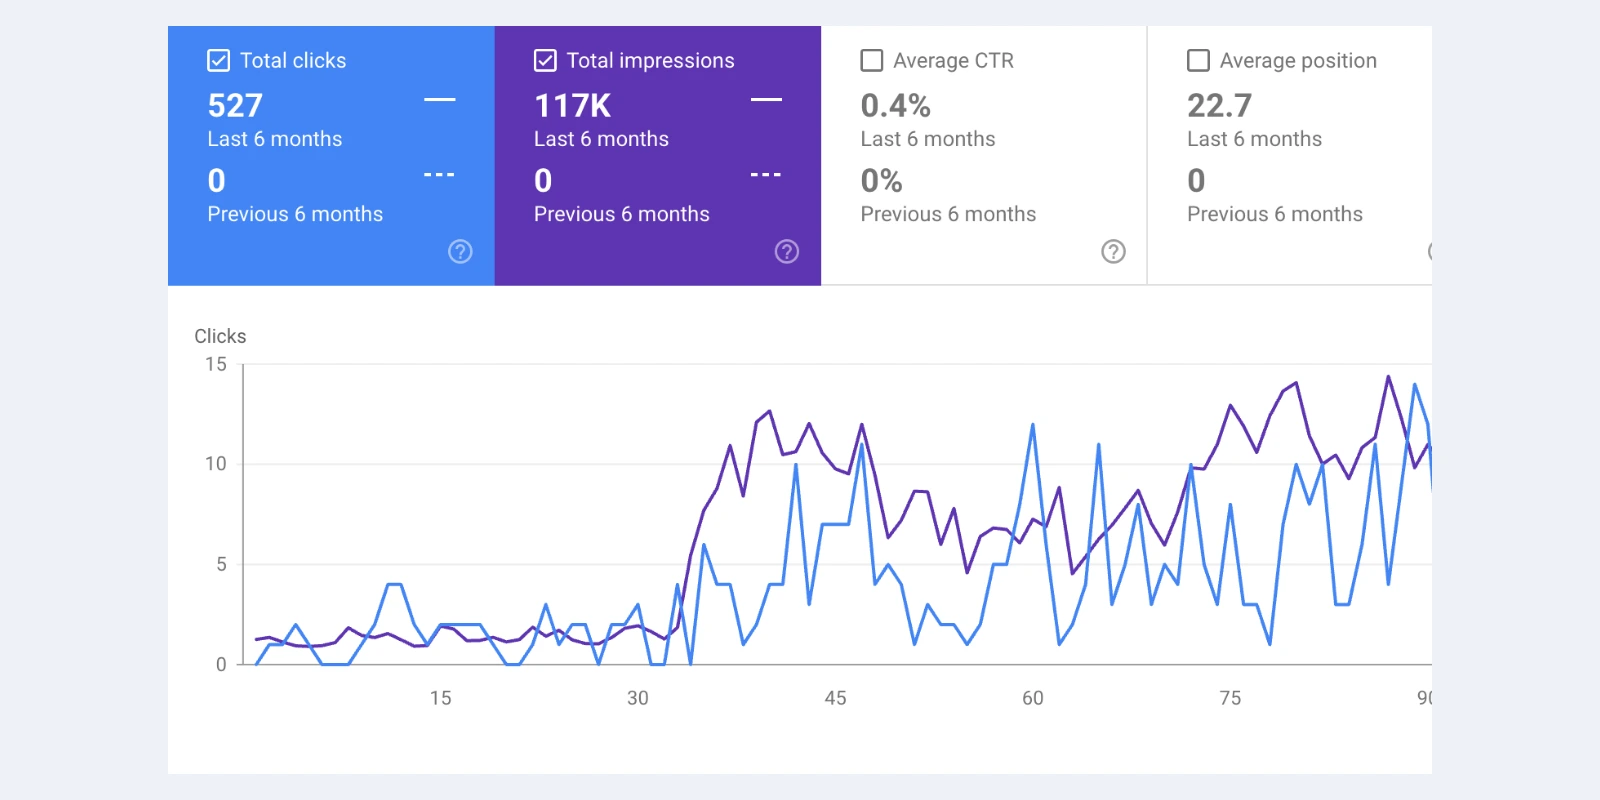This screenshot has width=1600, height=800.
Task: Click the 22.7 average position value
Action: [x=1219, y=106]
